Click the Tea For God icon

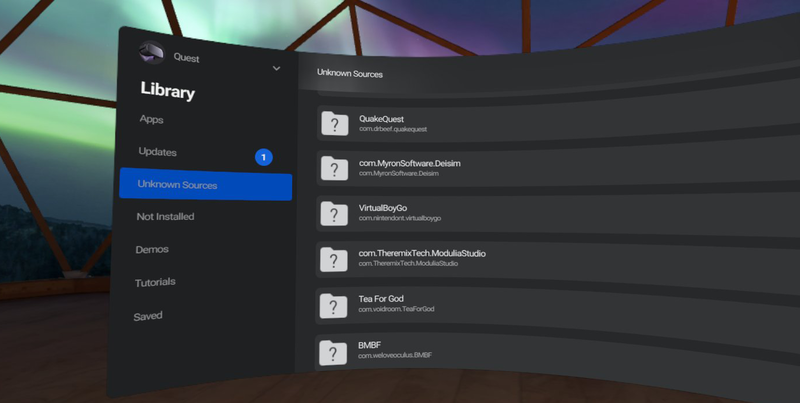pos(333,305)
